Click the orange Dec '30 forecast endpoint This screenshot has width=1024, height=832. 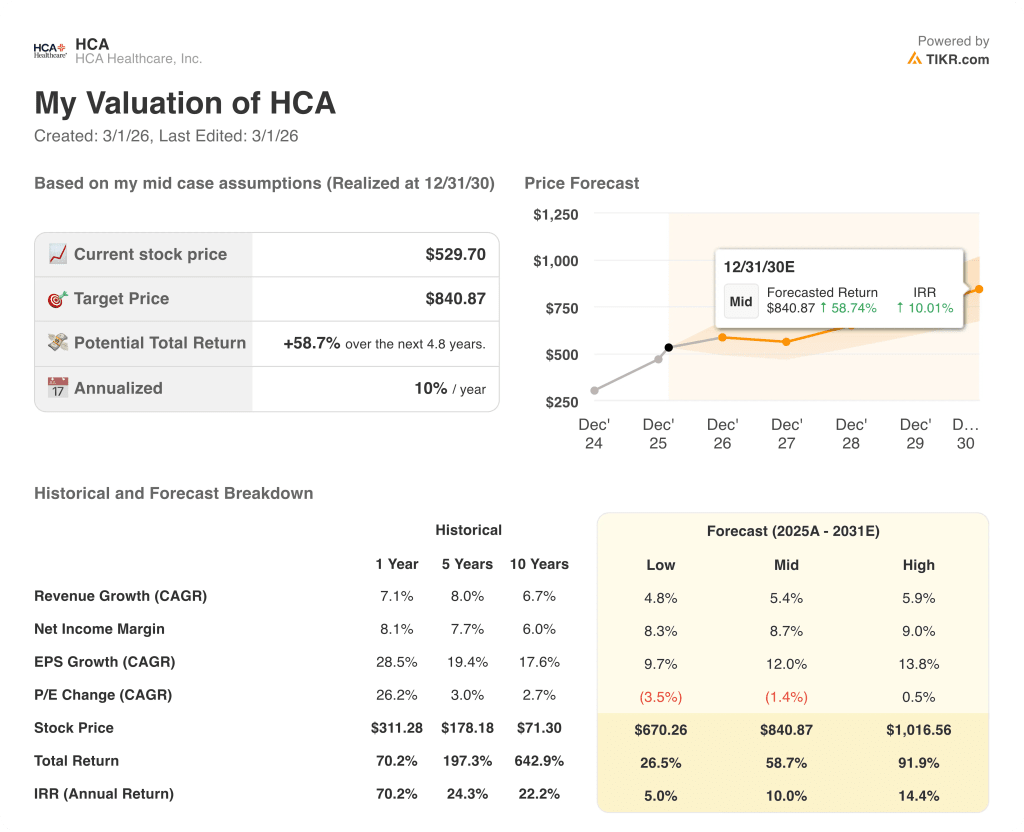pos(978,289)
